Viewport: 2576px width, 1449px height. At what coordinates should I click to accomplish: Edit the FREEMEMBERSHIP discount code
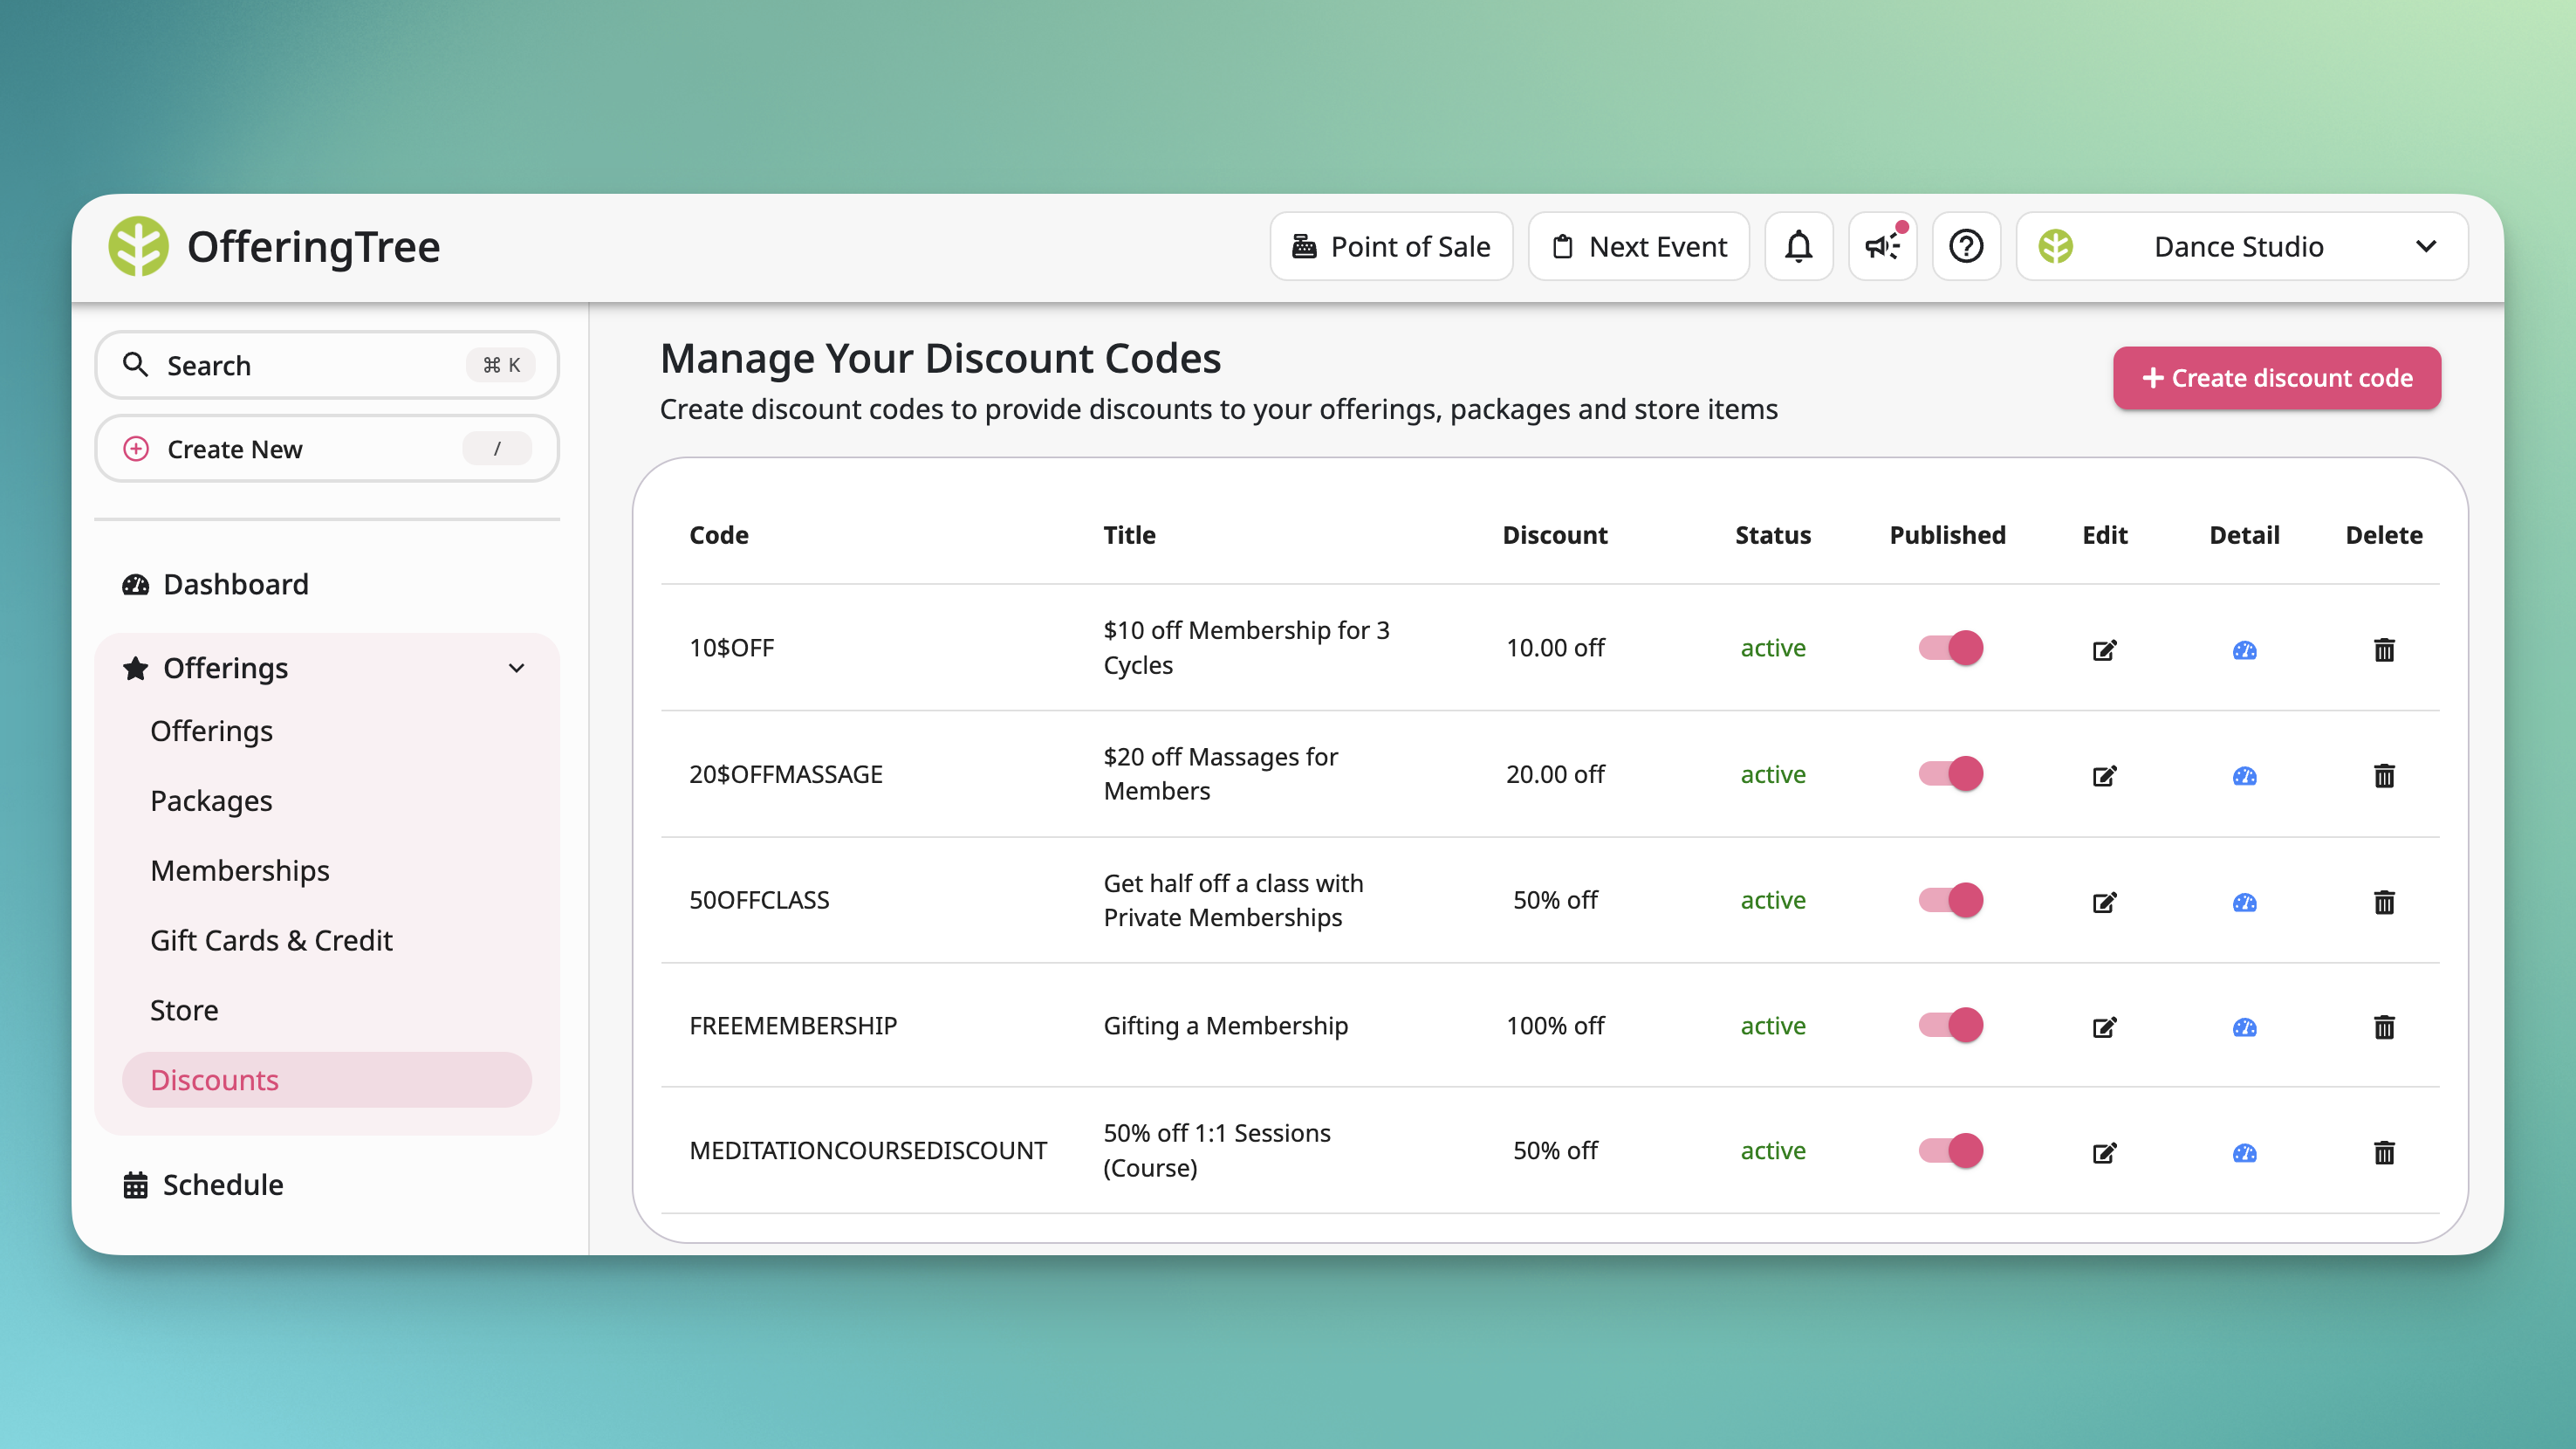2104,1027
